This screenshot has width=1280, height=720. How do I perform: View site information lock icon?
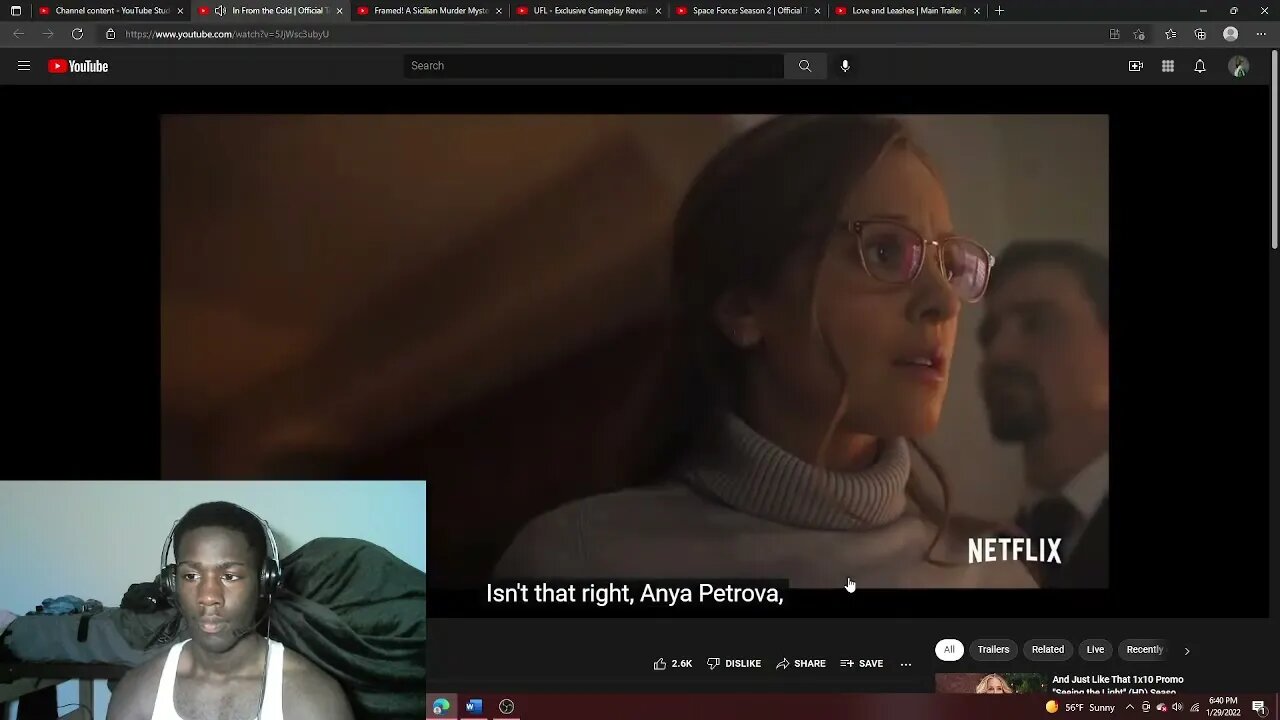click(111, 34)
